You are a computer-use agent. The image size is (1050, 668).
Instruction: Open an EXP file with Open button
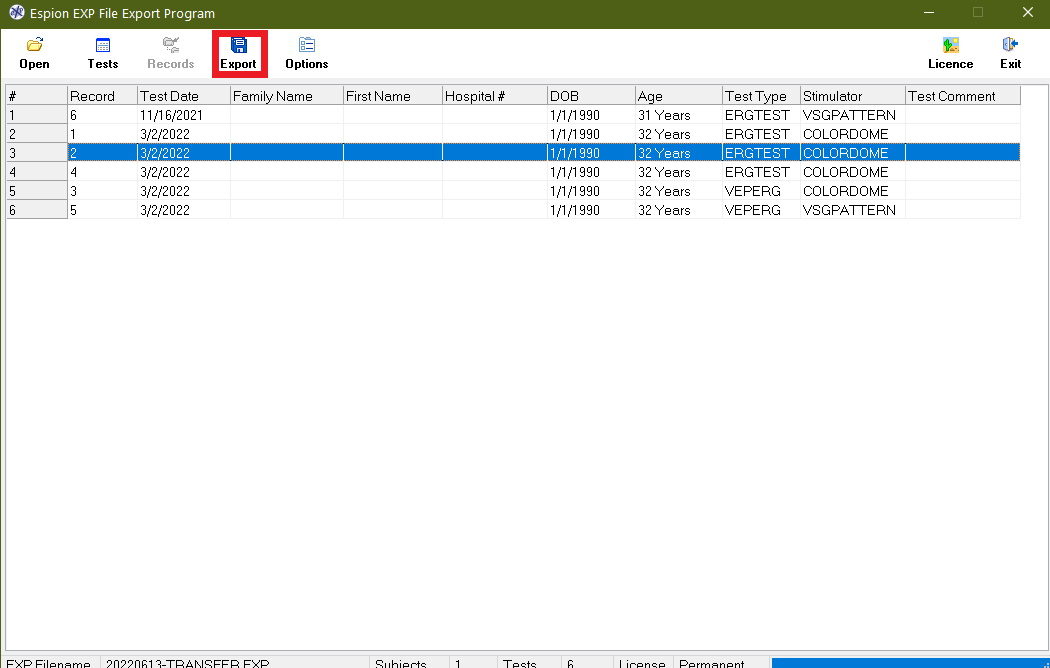coord(34,54)
